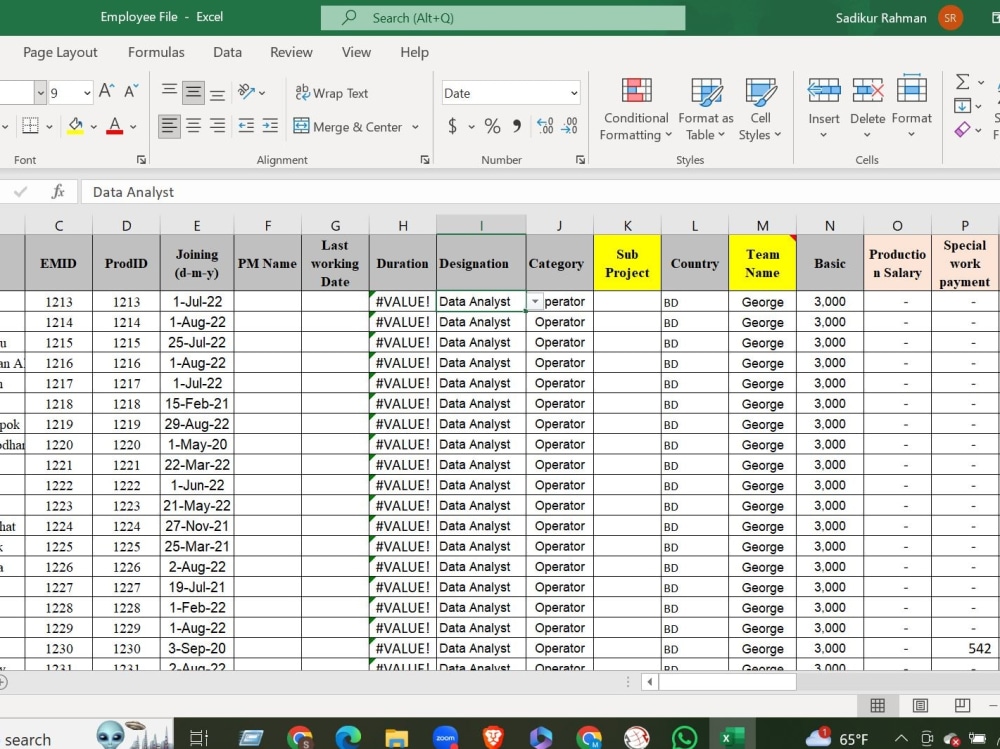The height and width of the screenshot is (749, 1000).
Task: Click the Insert Function fx icon
Action: tap(58, 191)
